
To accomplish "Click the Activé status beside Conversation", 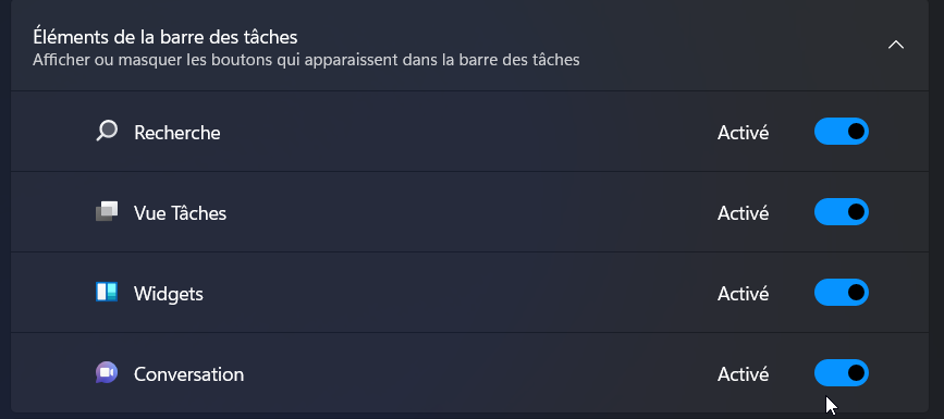I will click(x=743, y=374).
